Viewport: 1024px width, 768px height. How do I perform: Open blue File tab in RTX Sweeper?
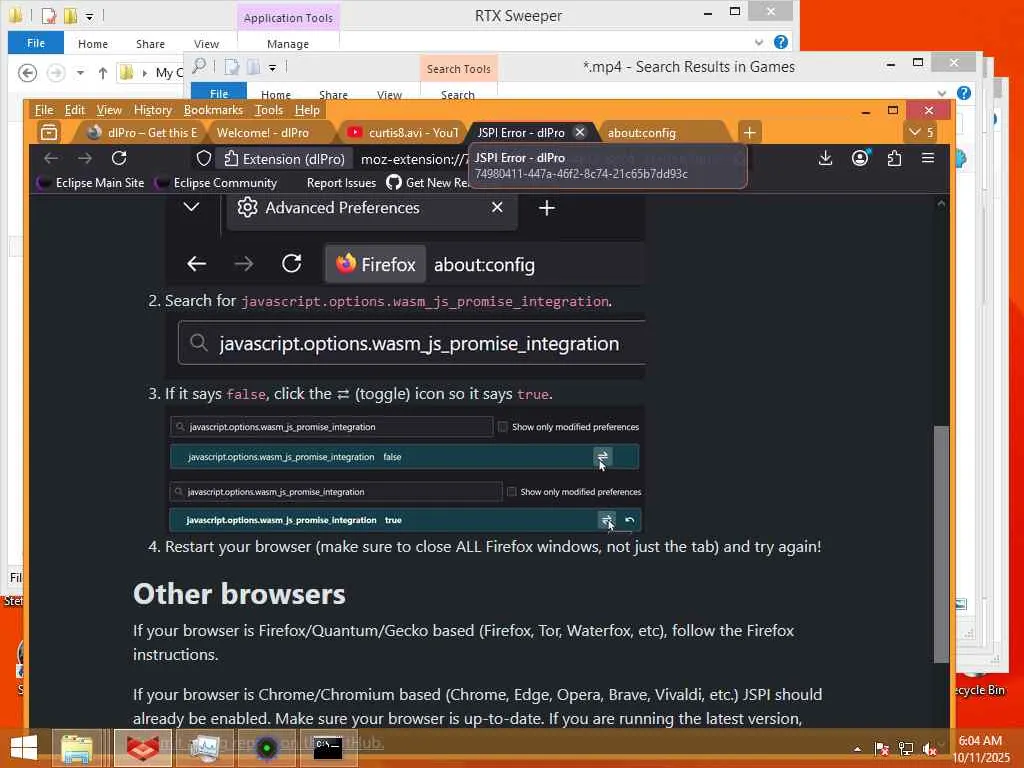point(36,42)
